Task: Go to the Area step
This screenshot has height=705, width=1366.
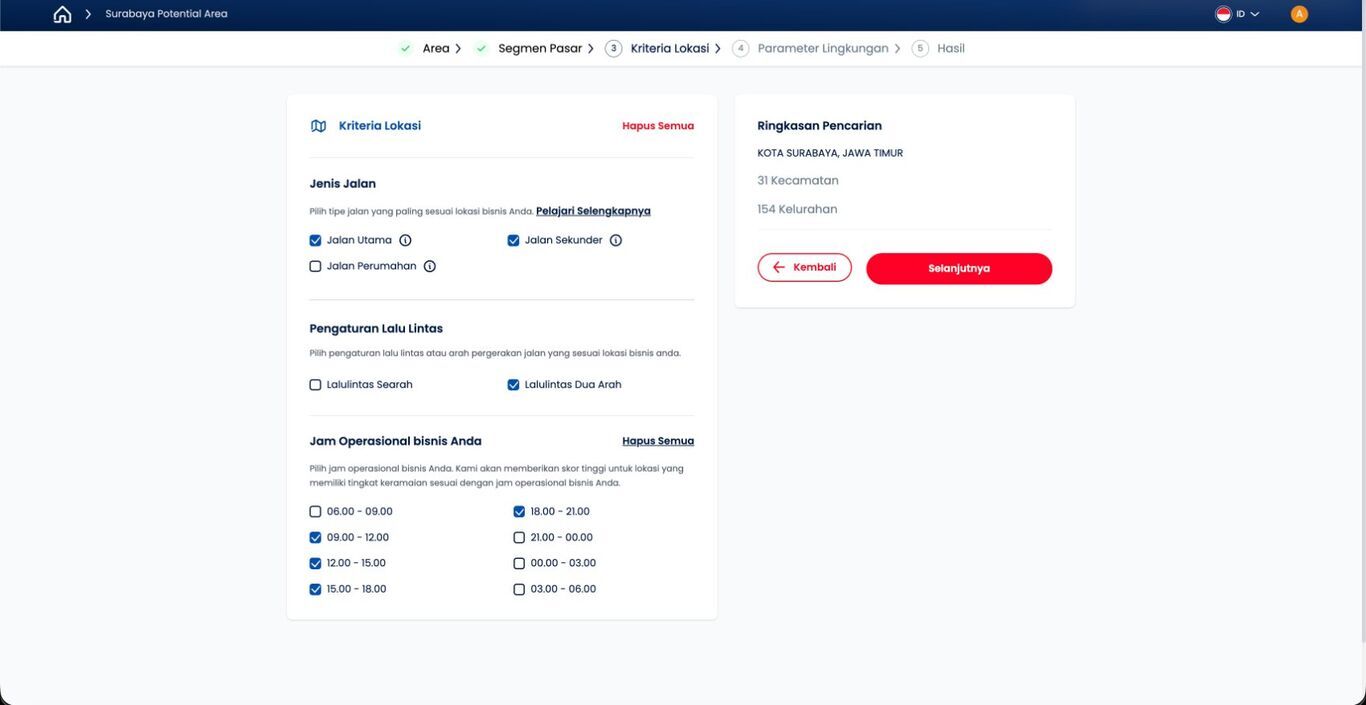Action: [436, 48]
